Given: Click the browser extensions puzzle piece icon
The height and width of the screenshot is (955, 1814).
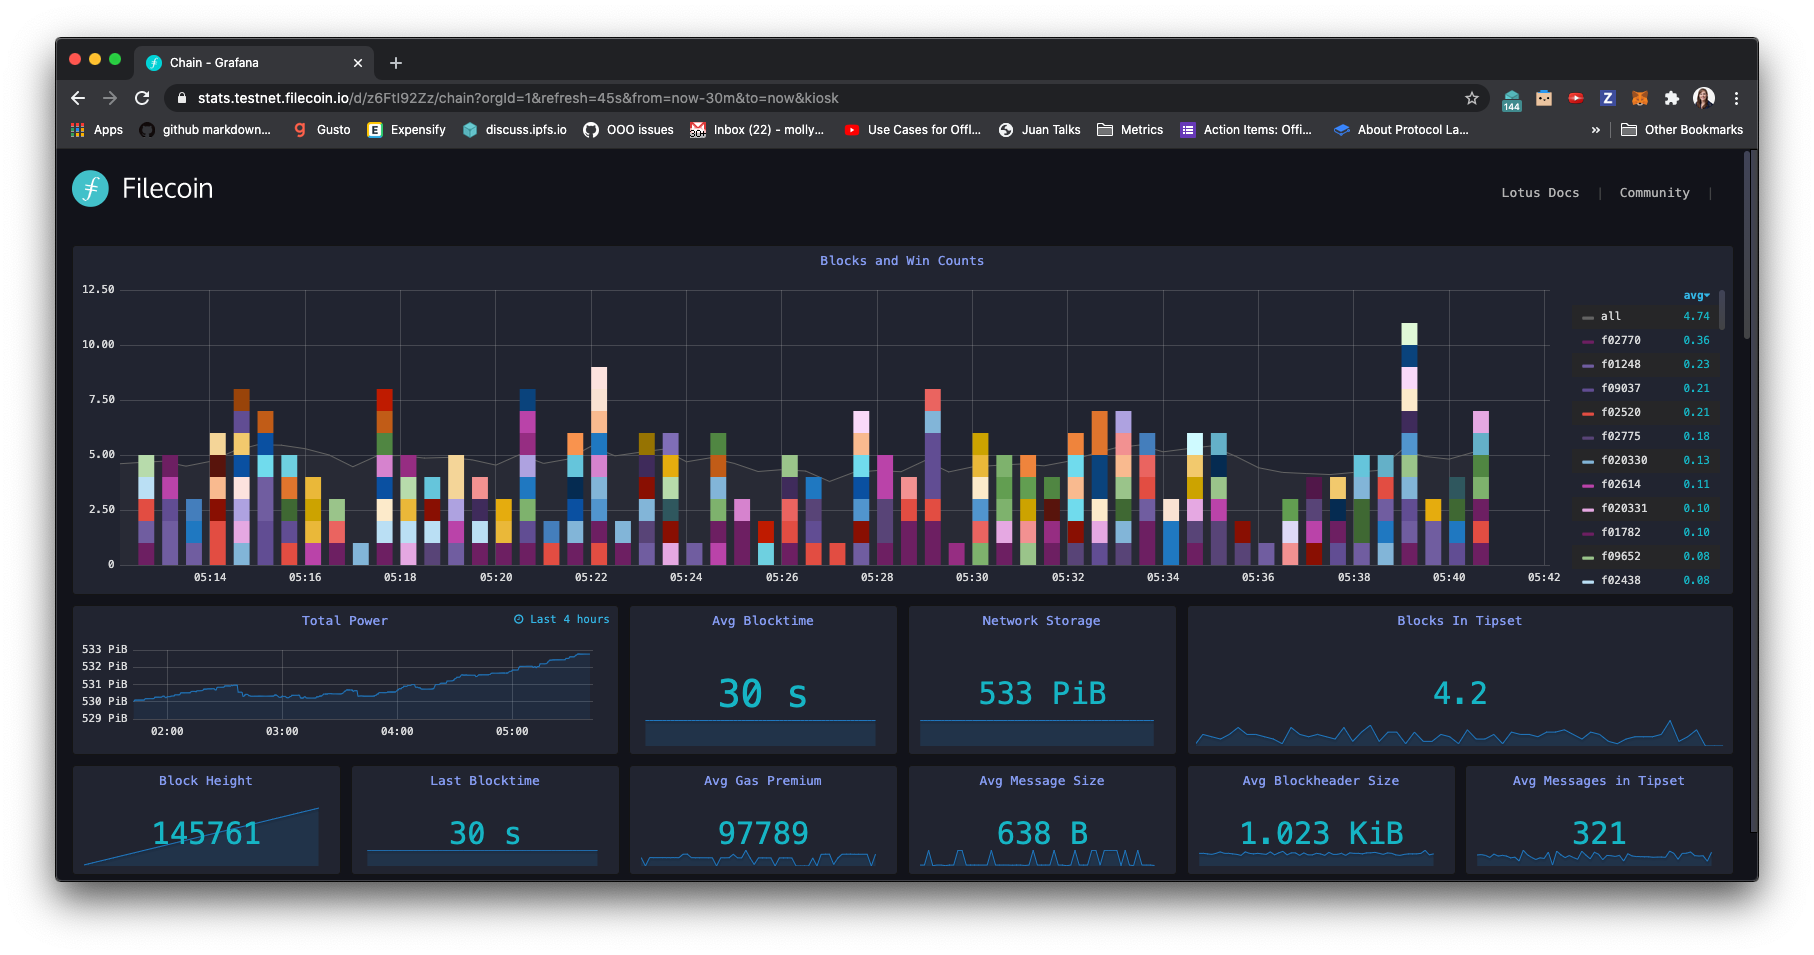Looking at the screenshot, I should (1672, 98).
